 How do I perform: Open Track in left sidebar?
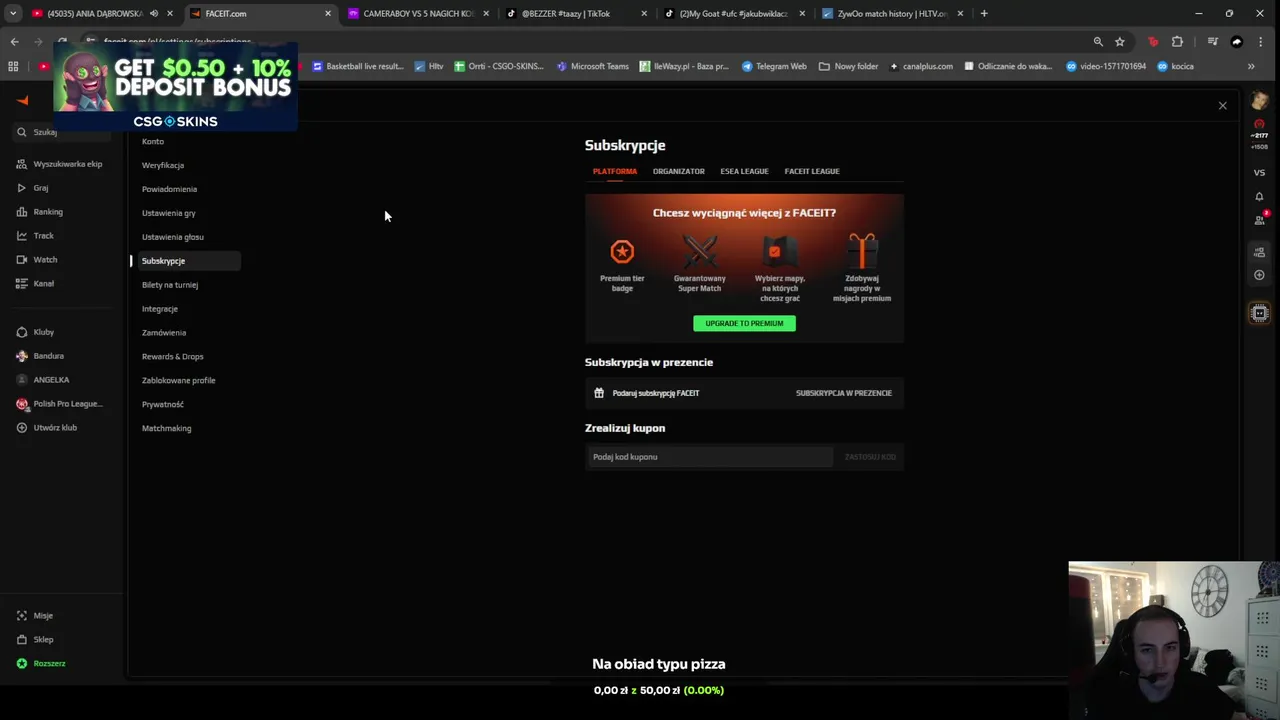tap(36, 236)
